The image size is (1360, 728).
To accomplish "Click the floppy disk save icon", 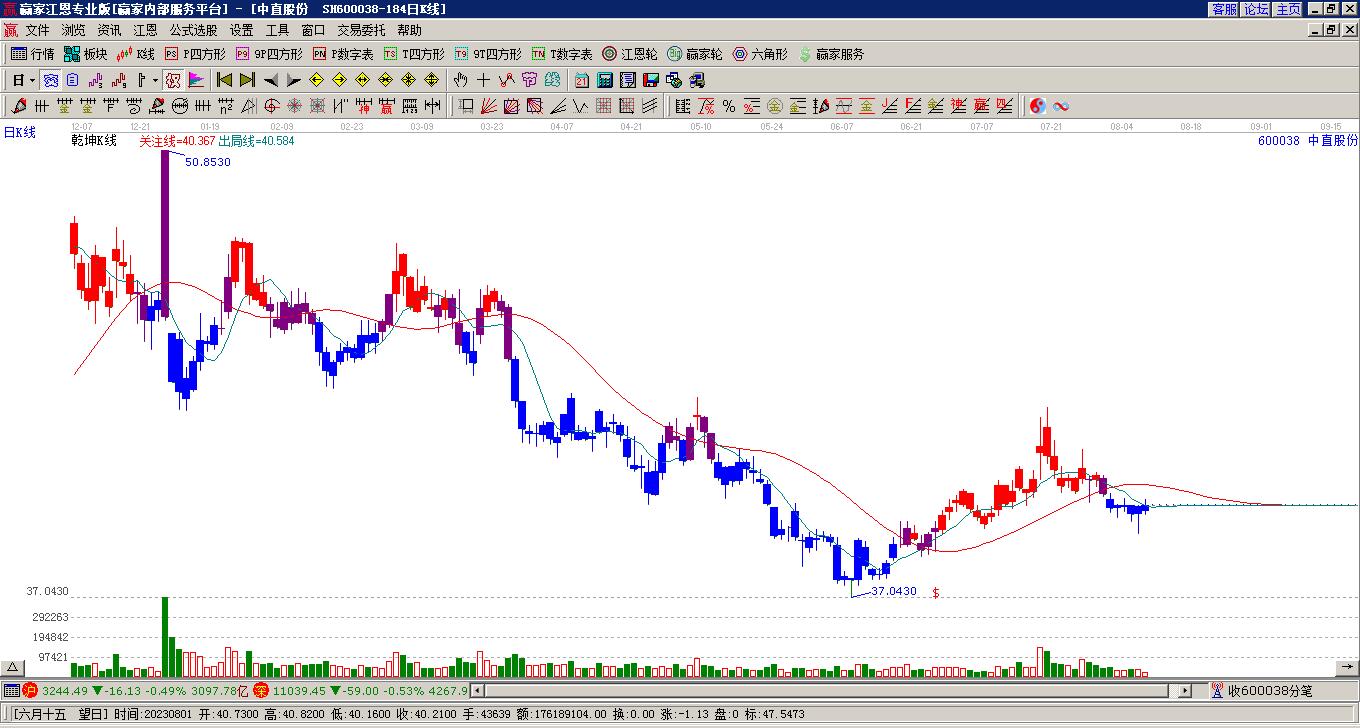I will pyautogui.click(x=651, y=80).
